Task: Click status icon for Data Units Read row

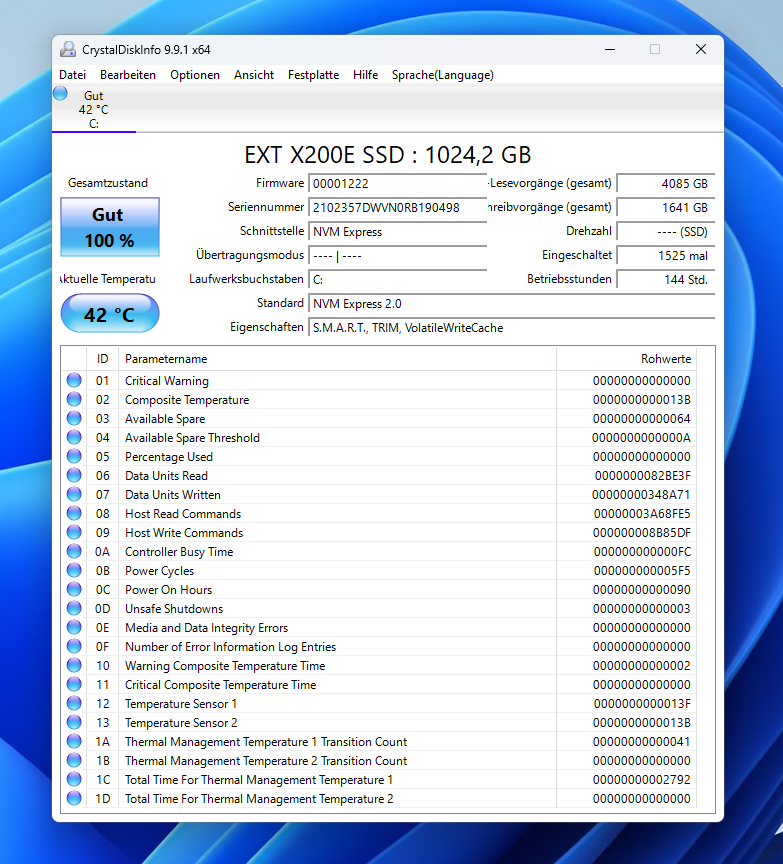Action: (x=74, y=476)
